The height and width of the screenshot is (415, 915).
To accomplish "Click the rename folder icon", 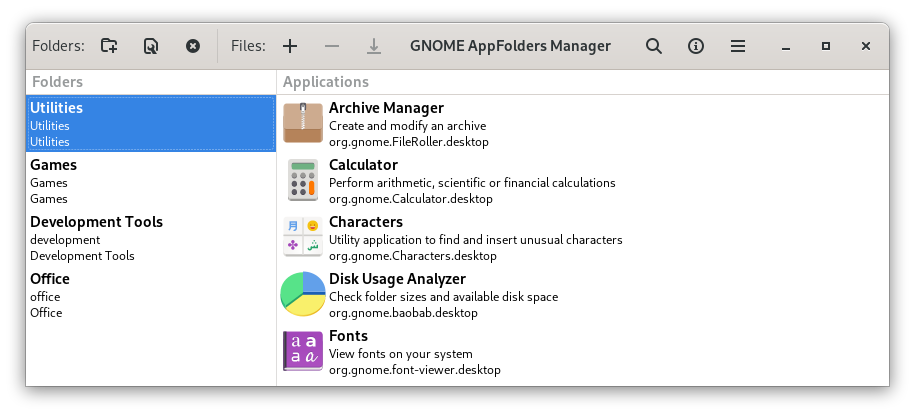I will [151, 46].
